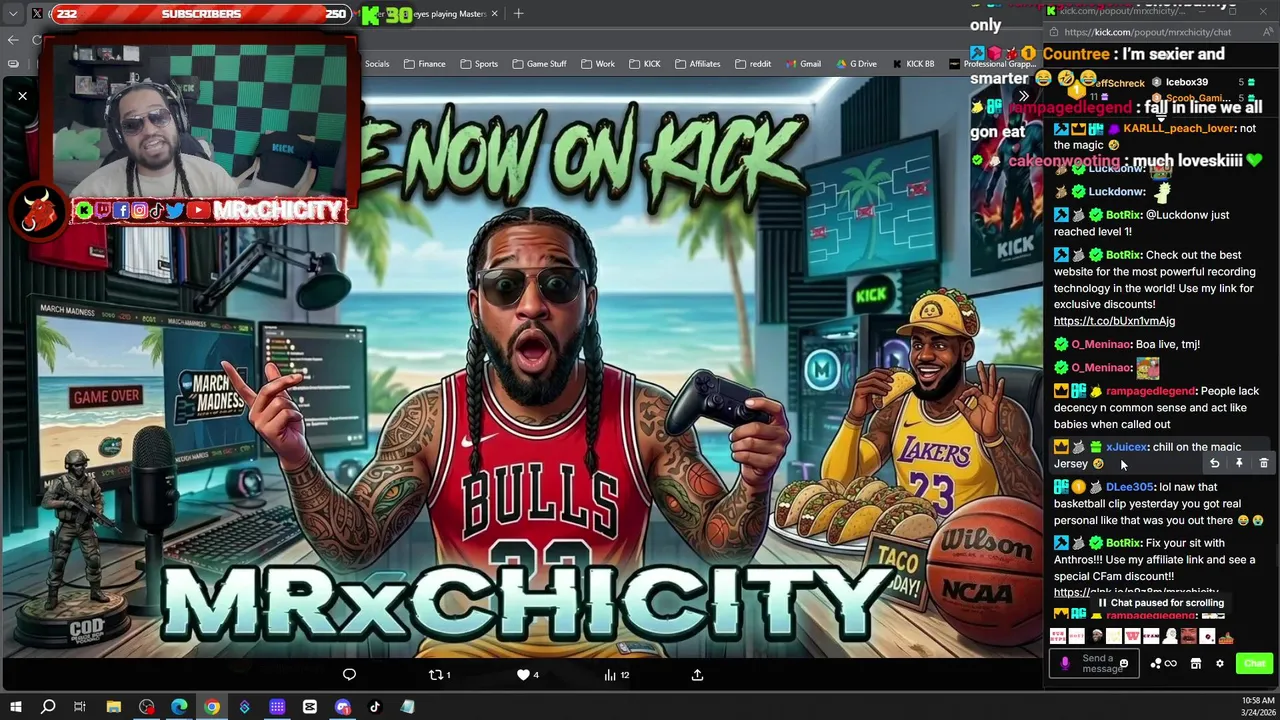Open the G Drive bookmark

point(856,64)
